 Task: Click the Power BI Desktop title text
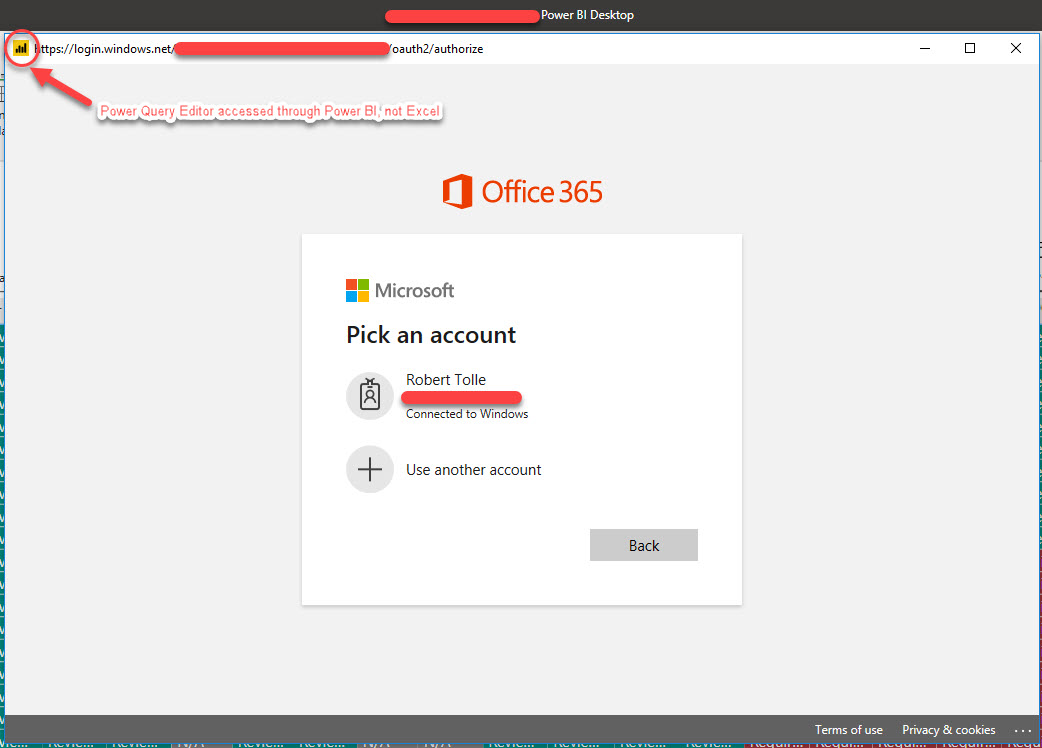point(587,15)
